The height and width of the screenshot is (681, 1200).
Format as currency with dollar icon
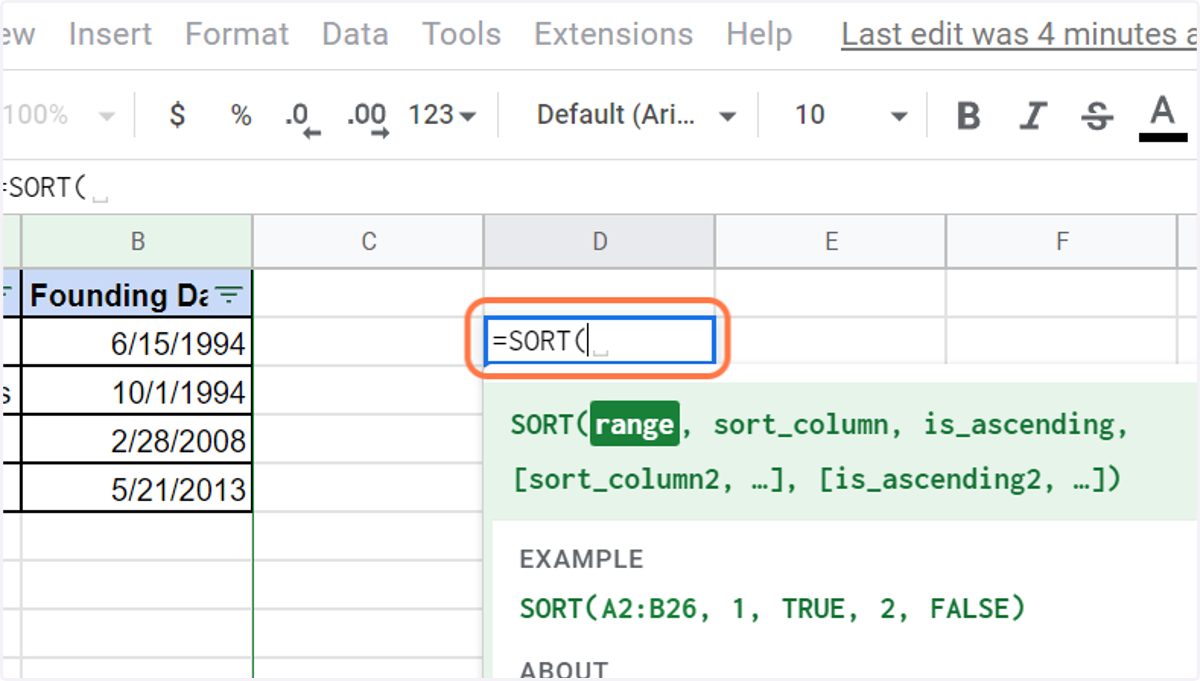pyautogui.click(x=177, y=115)
